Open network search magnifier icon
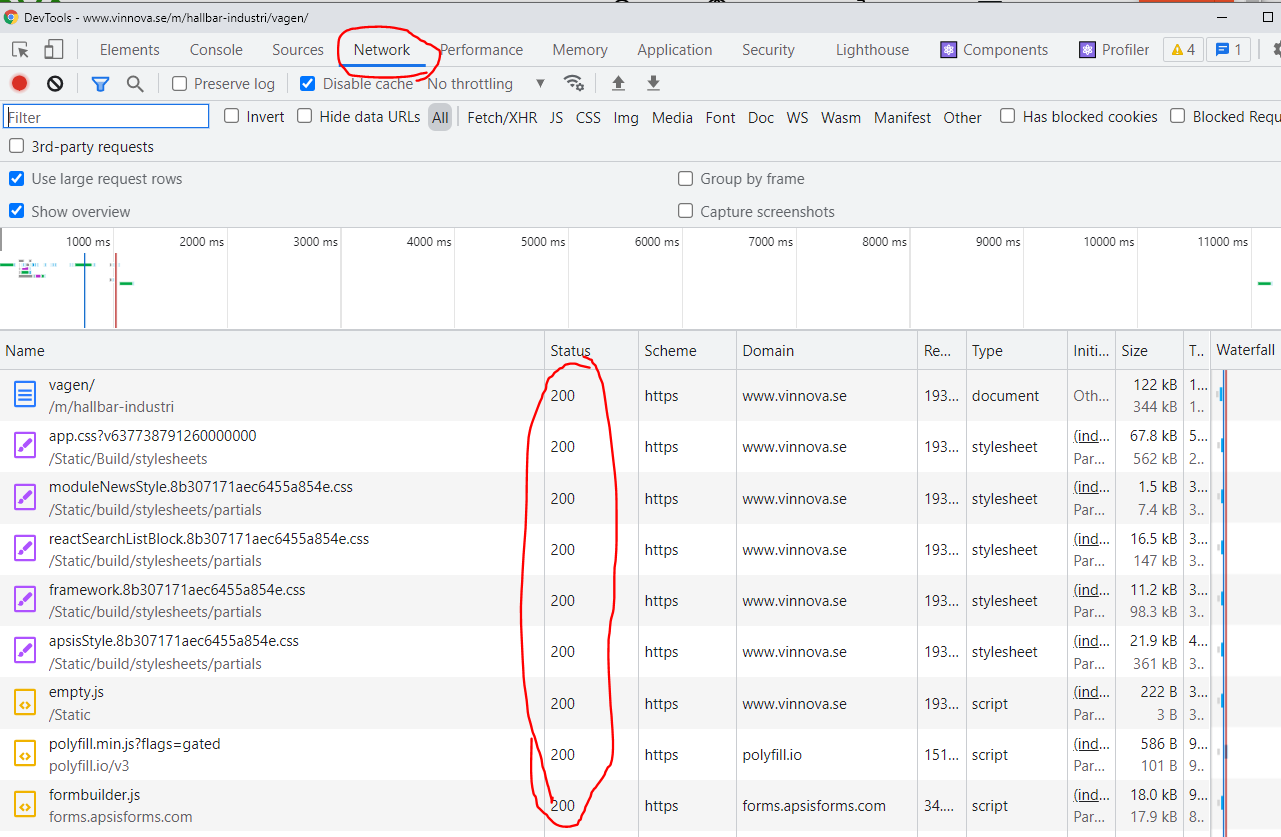Screen dimensions: 1281x837 [135, 84]
